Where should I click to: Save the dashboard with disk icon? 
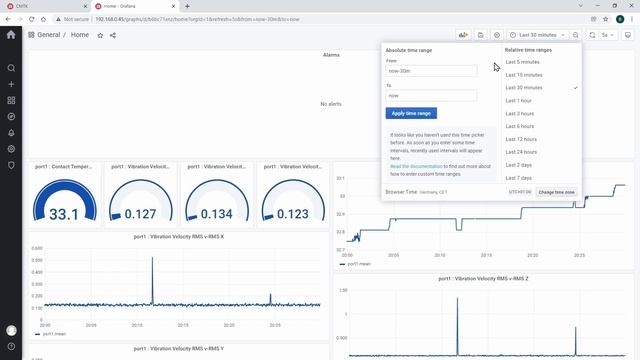(x=480, y=35)
